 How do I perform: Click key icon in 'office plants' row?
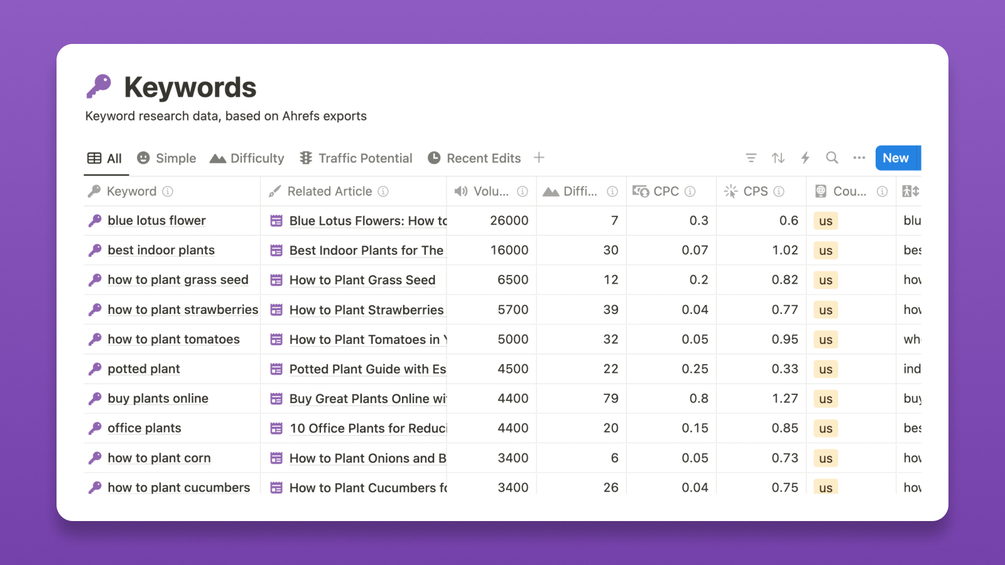pos(95,428)
